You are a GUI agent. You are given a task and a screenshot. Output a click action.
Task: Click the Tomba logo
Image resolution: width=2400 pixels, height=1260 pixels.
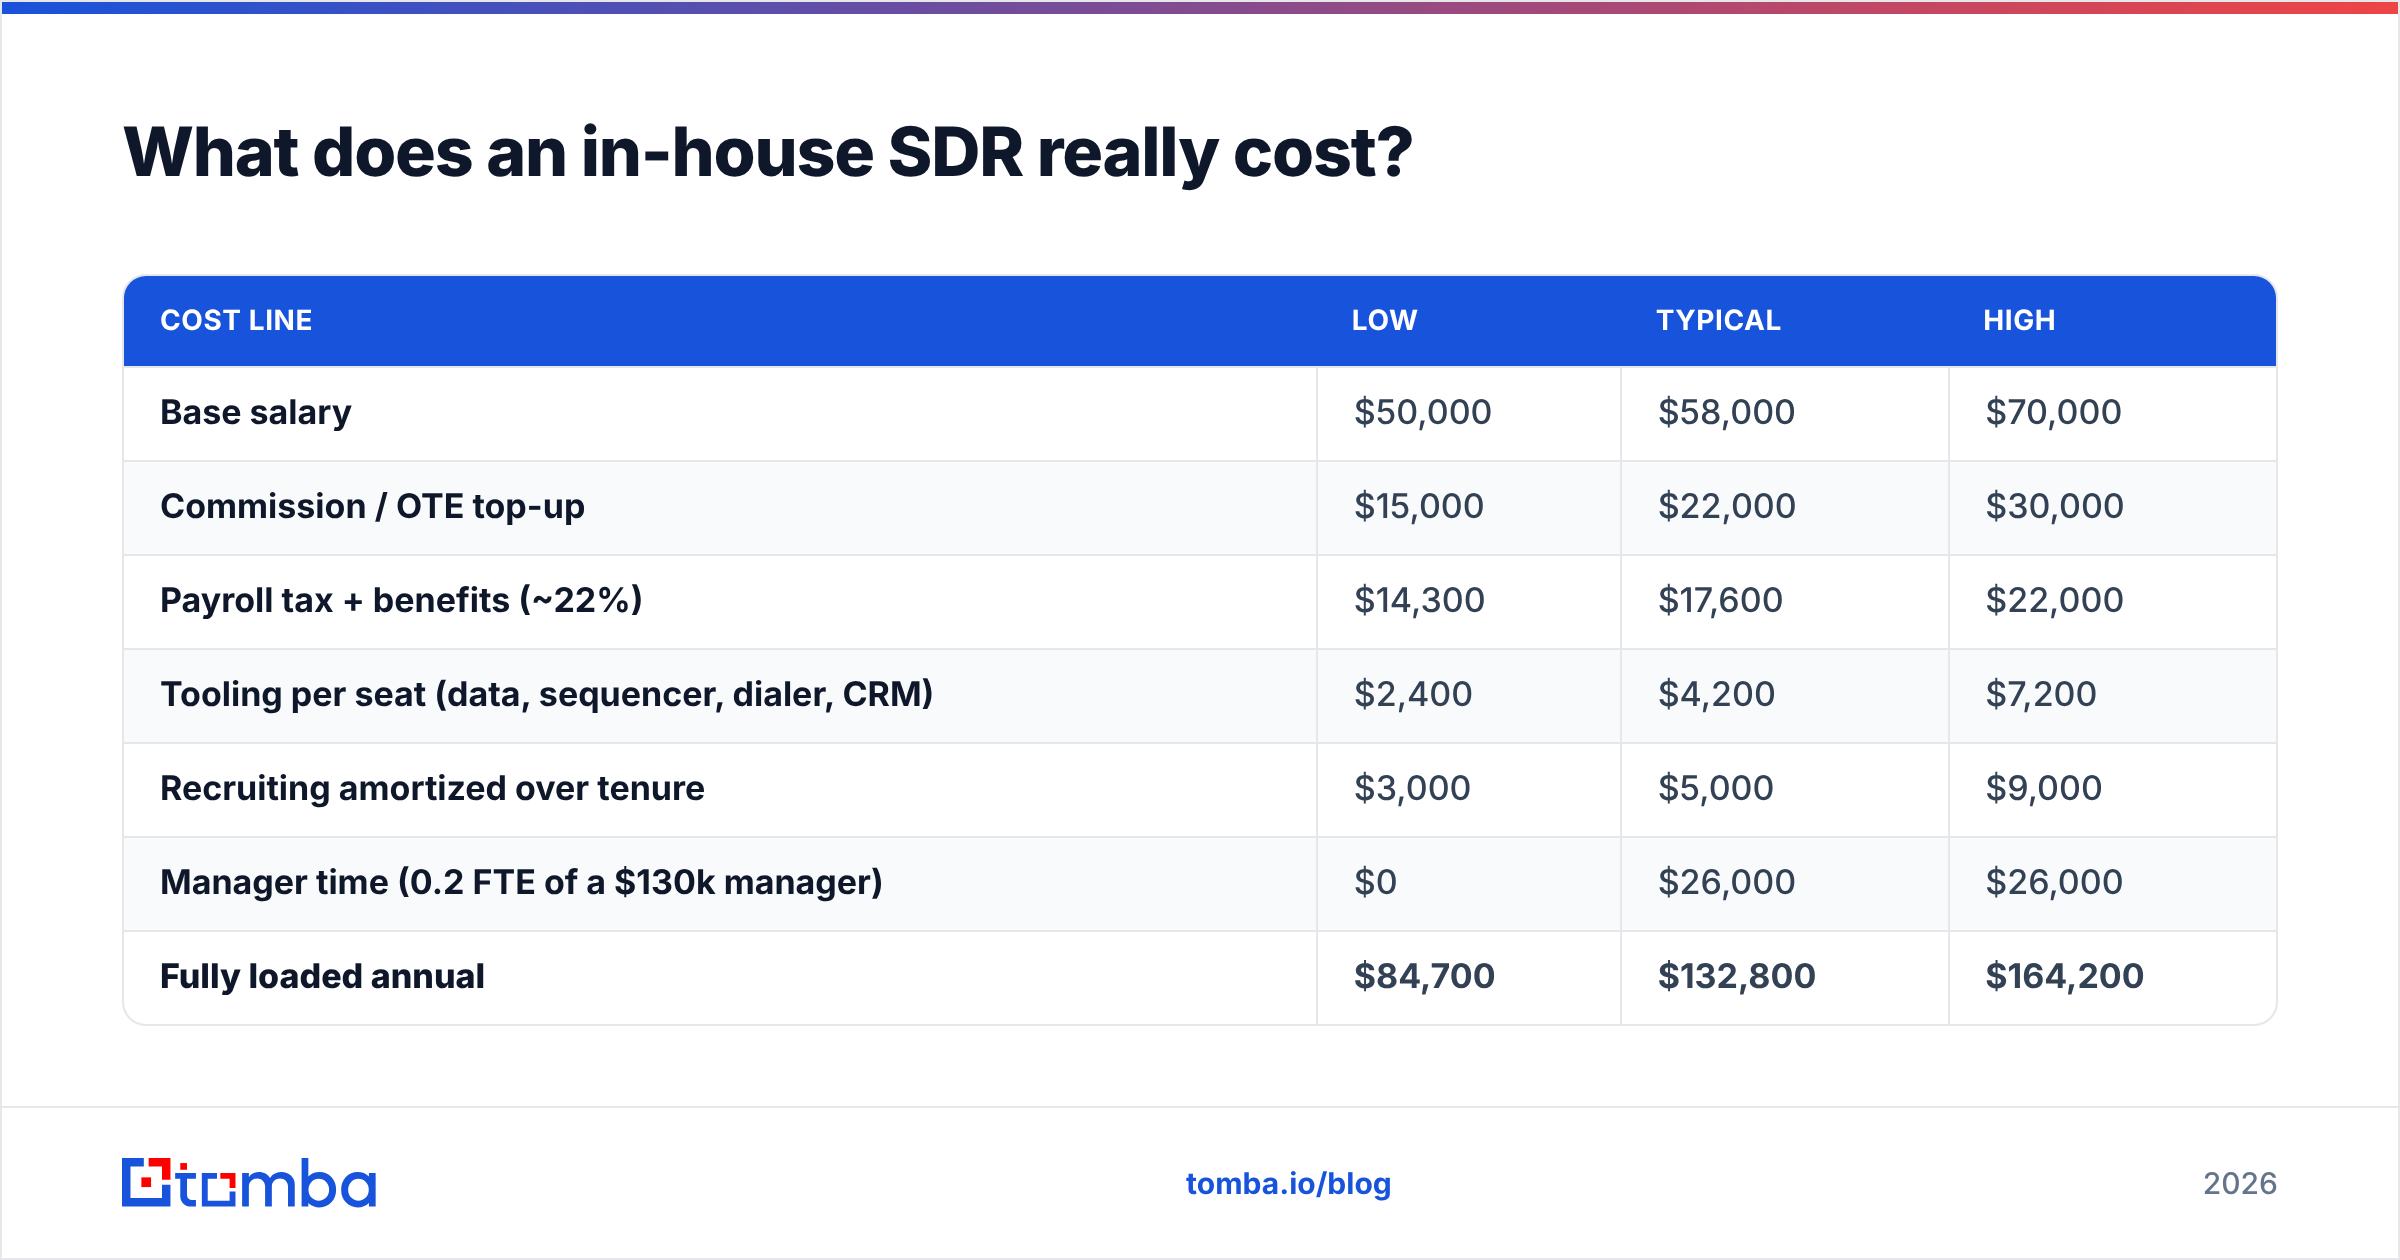(249, 1183)
